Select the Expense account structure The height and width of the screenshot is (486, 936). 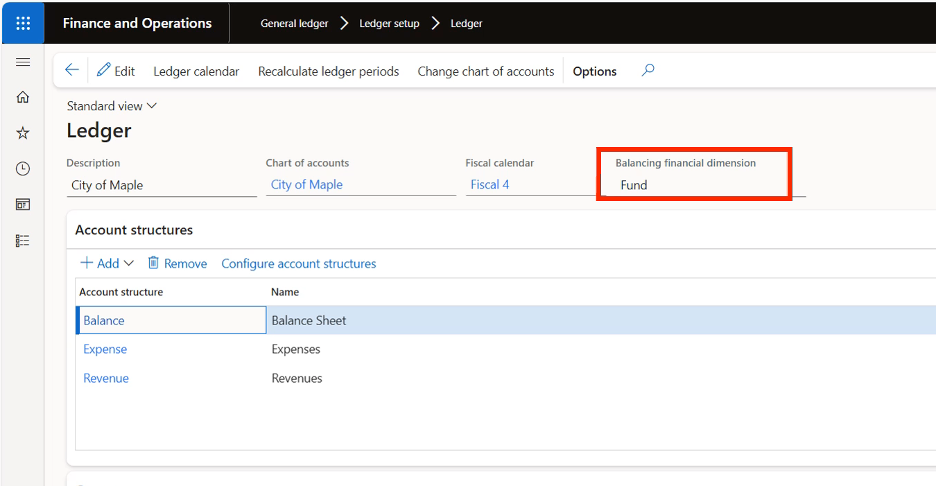(x=105, y=349)
